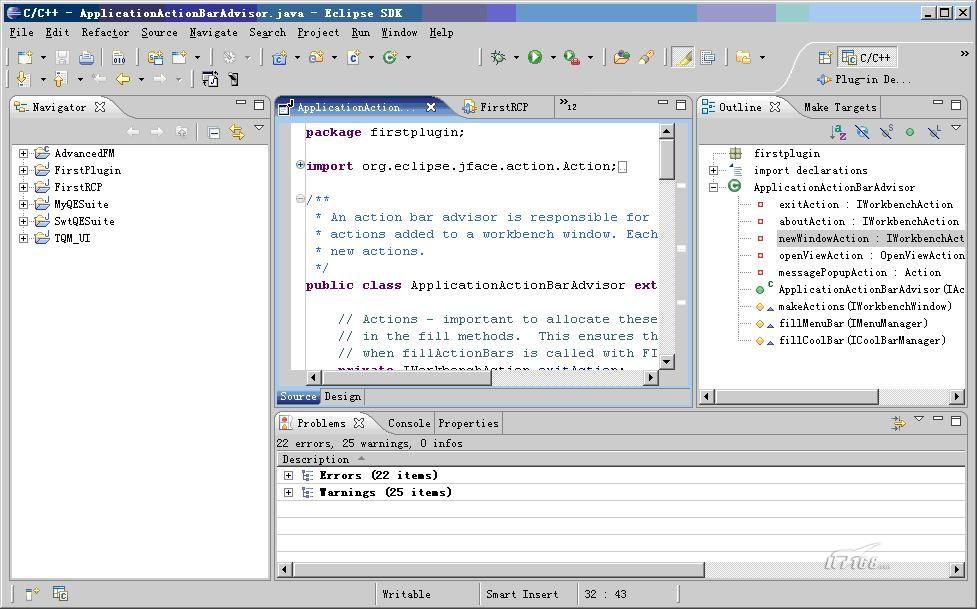977x609 pixels.
Task: Click the binary 010 build icon
Action: (118, 58)
